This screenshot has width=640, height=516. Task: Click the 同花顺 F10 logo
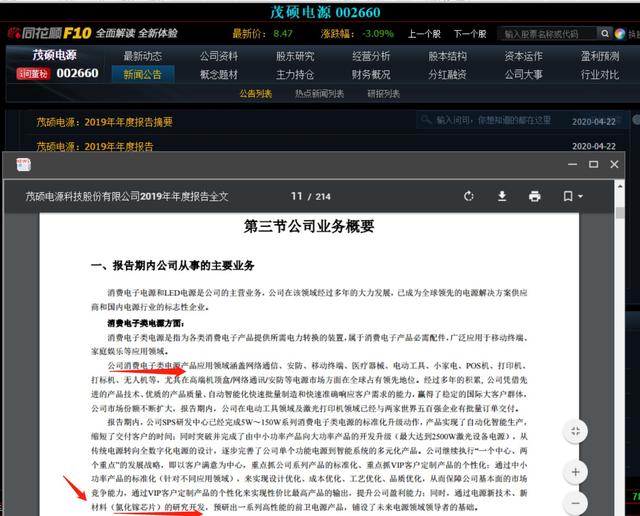(x=50, y=33)
